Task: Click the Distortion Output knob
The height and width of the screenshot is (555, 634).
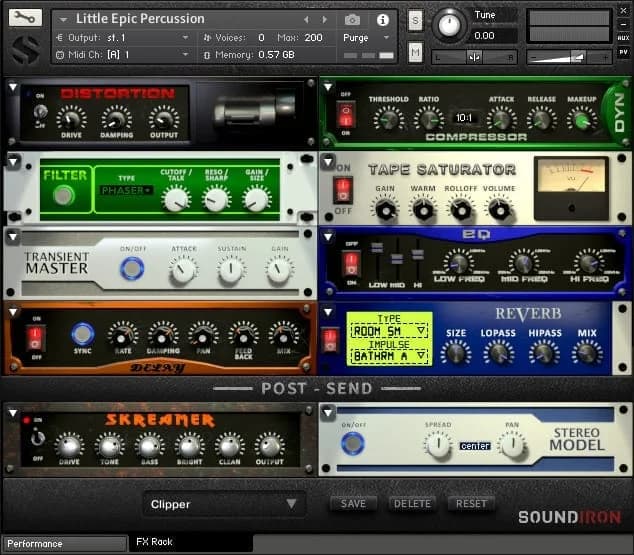Action: coord(163,118)
